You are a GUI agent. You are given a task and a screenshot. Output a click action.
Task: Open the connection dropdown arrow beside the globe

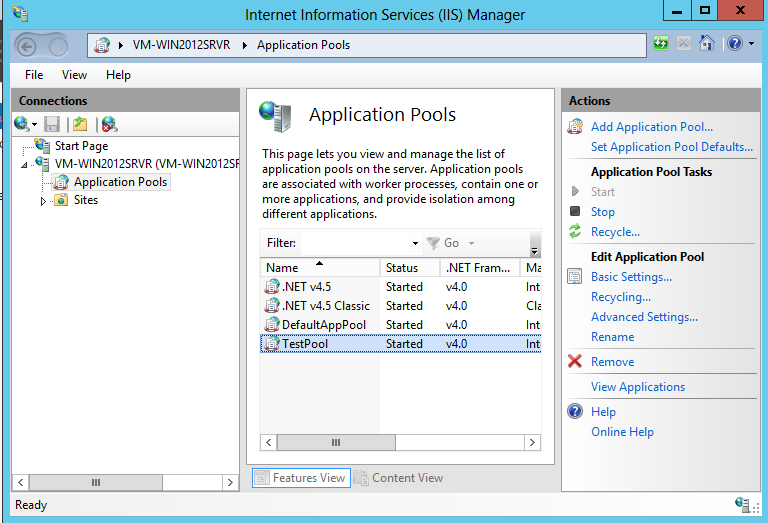click(x=34, y=124)
